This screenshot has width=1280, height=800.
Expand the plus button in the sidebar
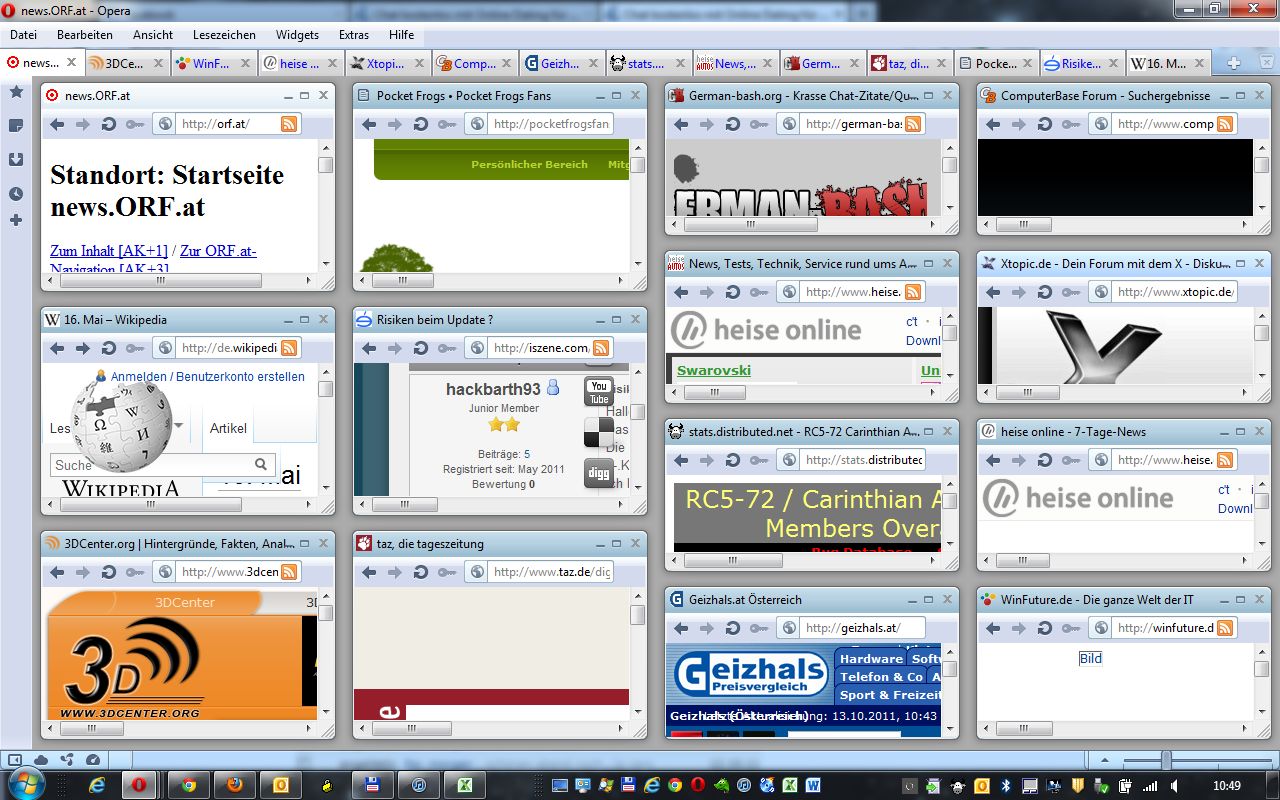click(16, 220)
